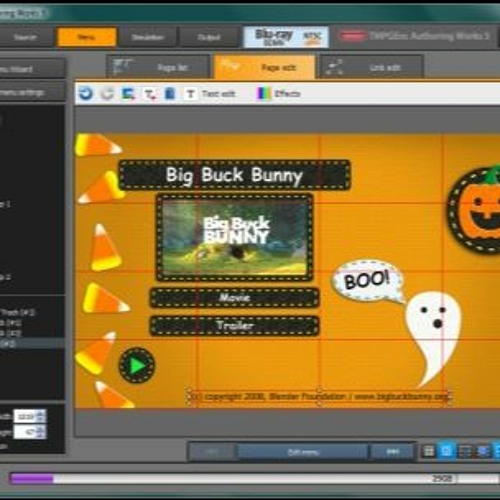Click the next page button right of Edit menu
Screen dimensions: 500x500
(x=392, y=452)
